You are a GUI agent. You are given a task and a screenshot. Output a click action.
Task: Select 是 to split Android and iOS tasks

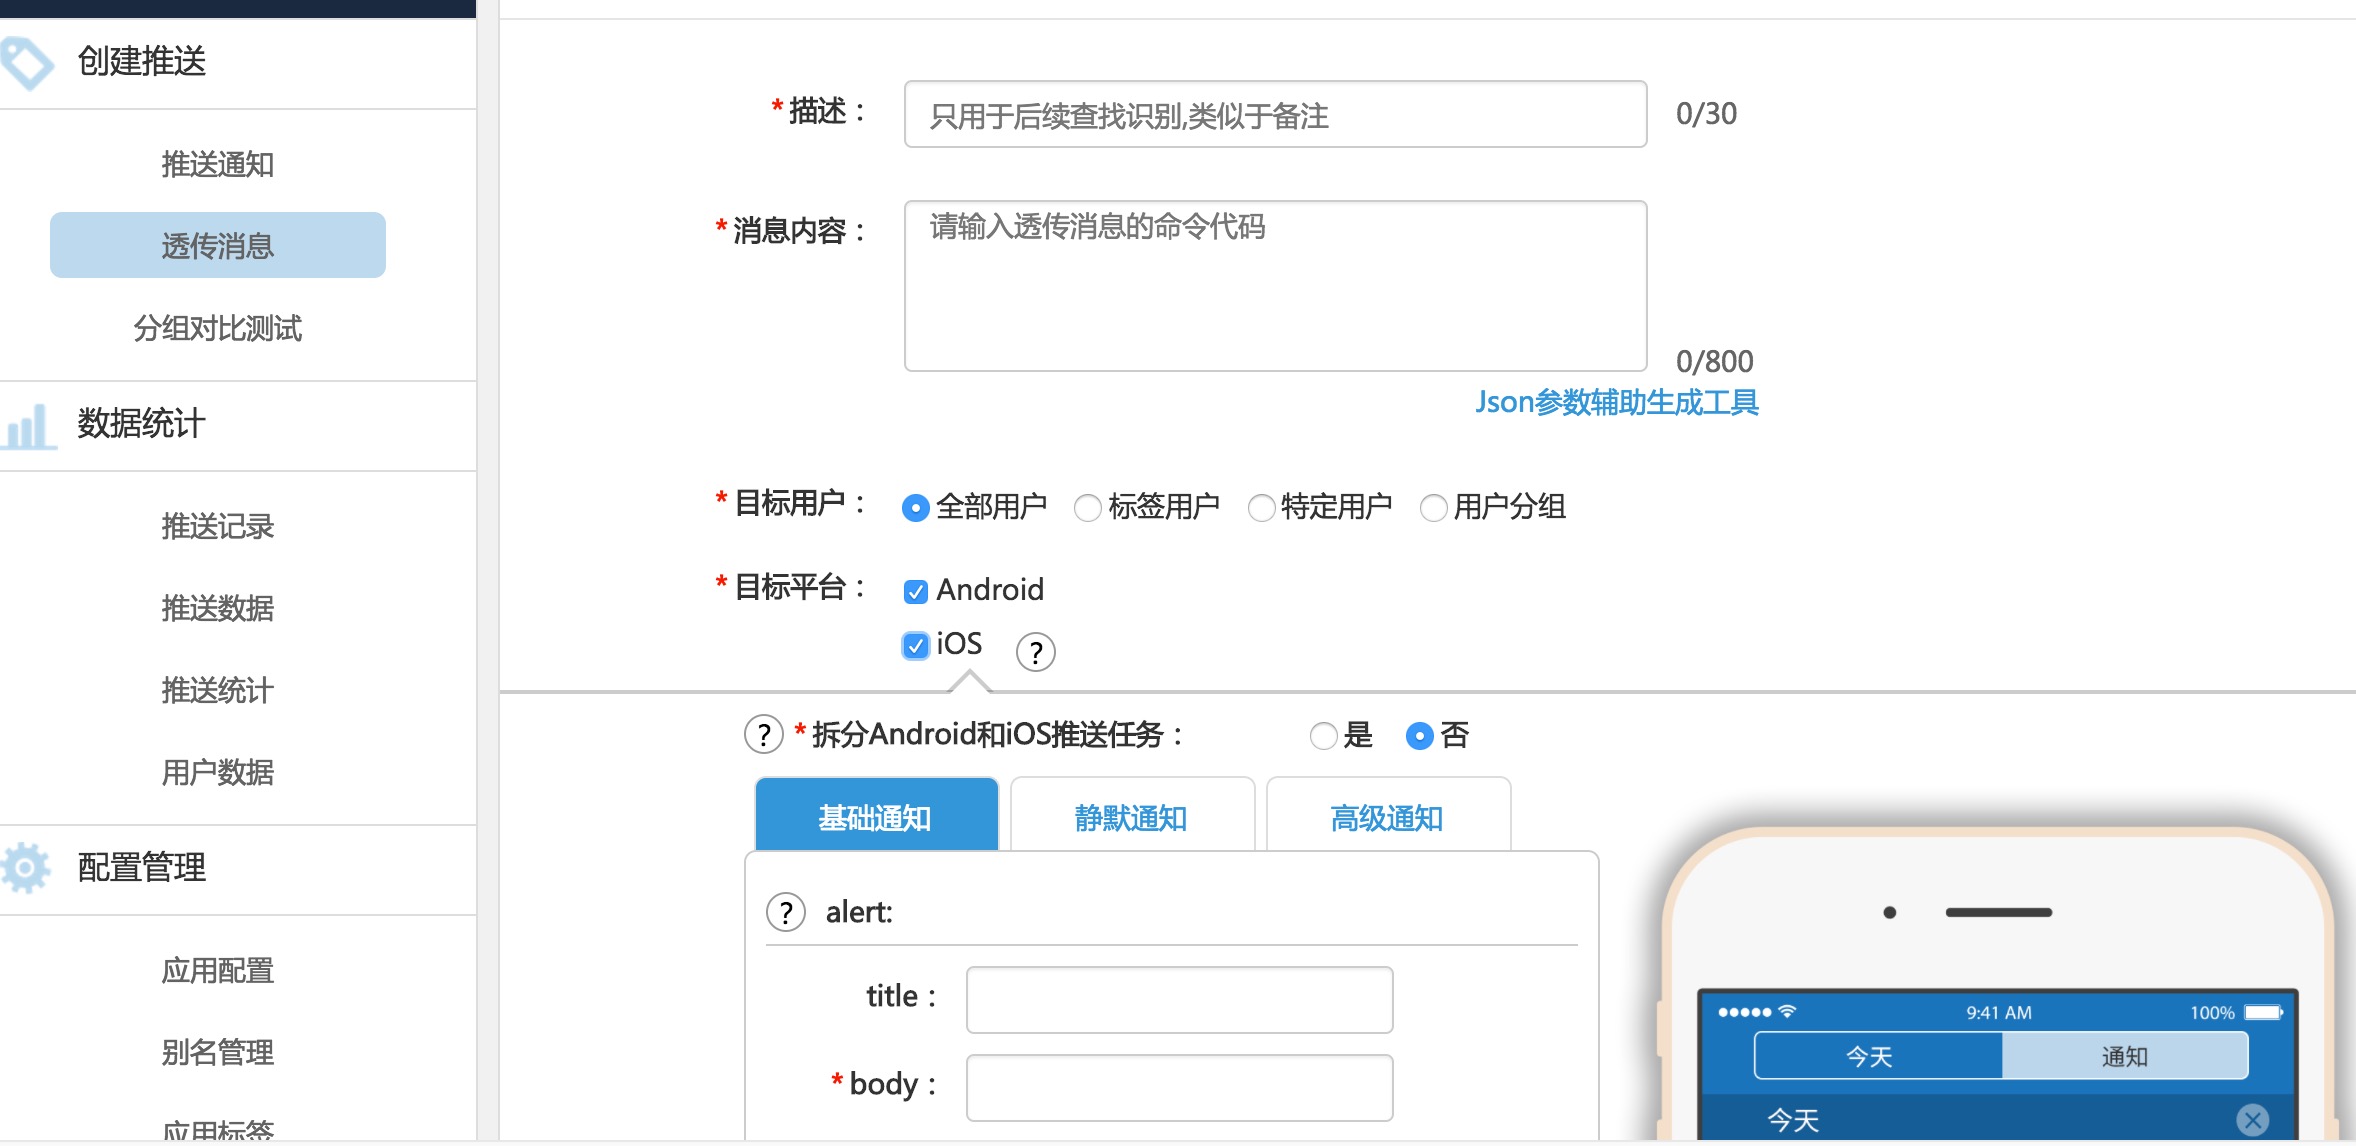tap(1323, 736)
